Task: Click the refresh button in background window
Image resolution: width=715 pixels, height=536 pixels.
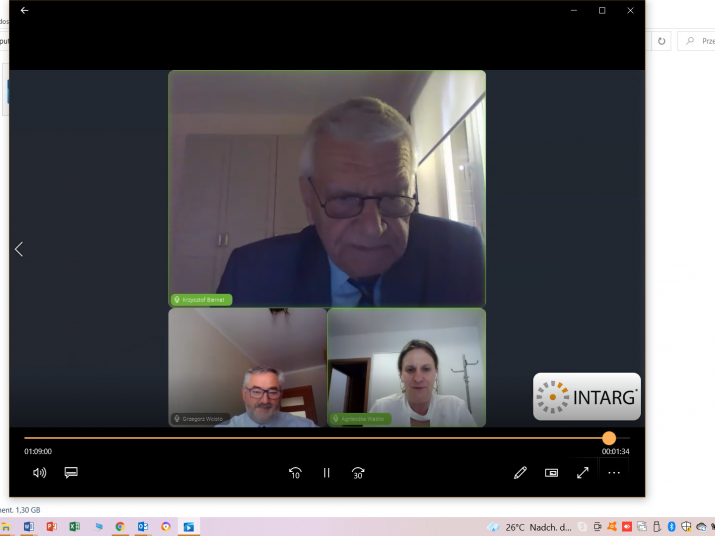Action: point(661,41)
